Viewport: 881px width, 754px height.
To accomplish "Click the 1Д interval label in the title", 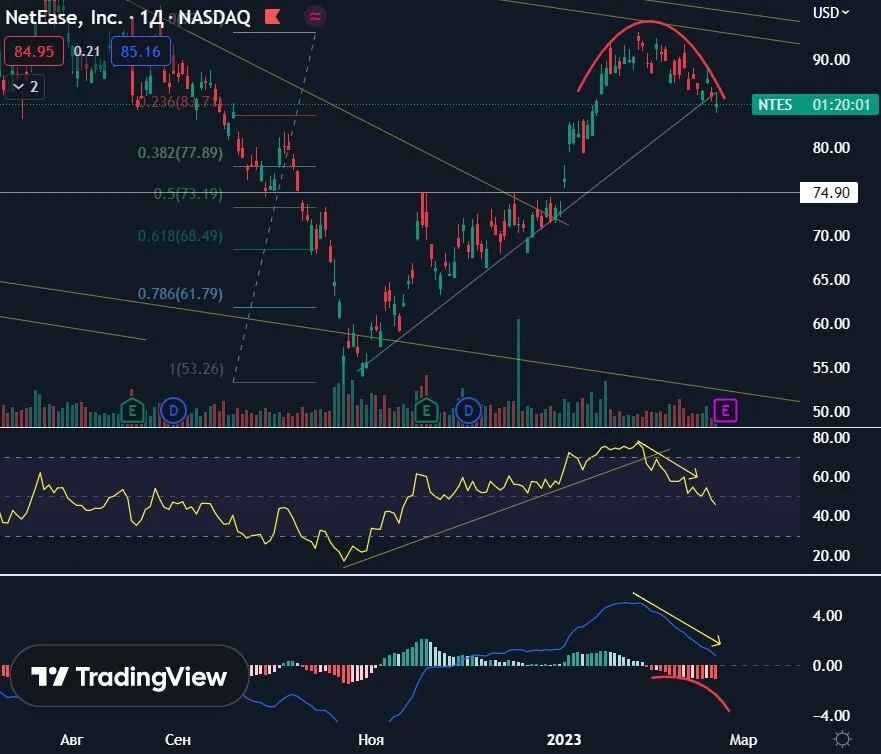I will pos(152,17).
